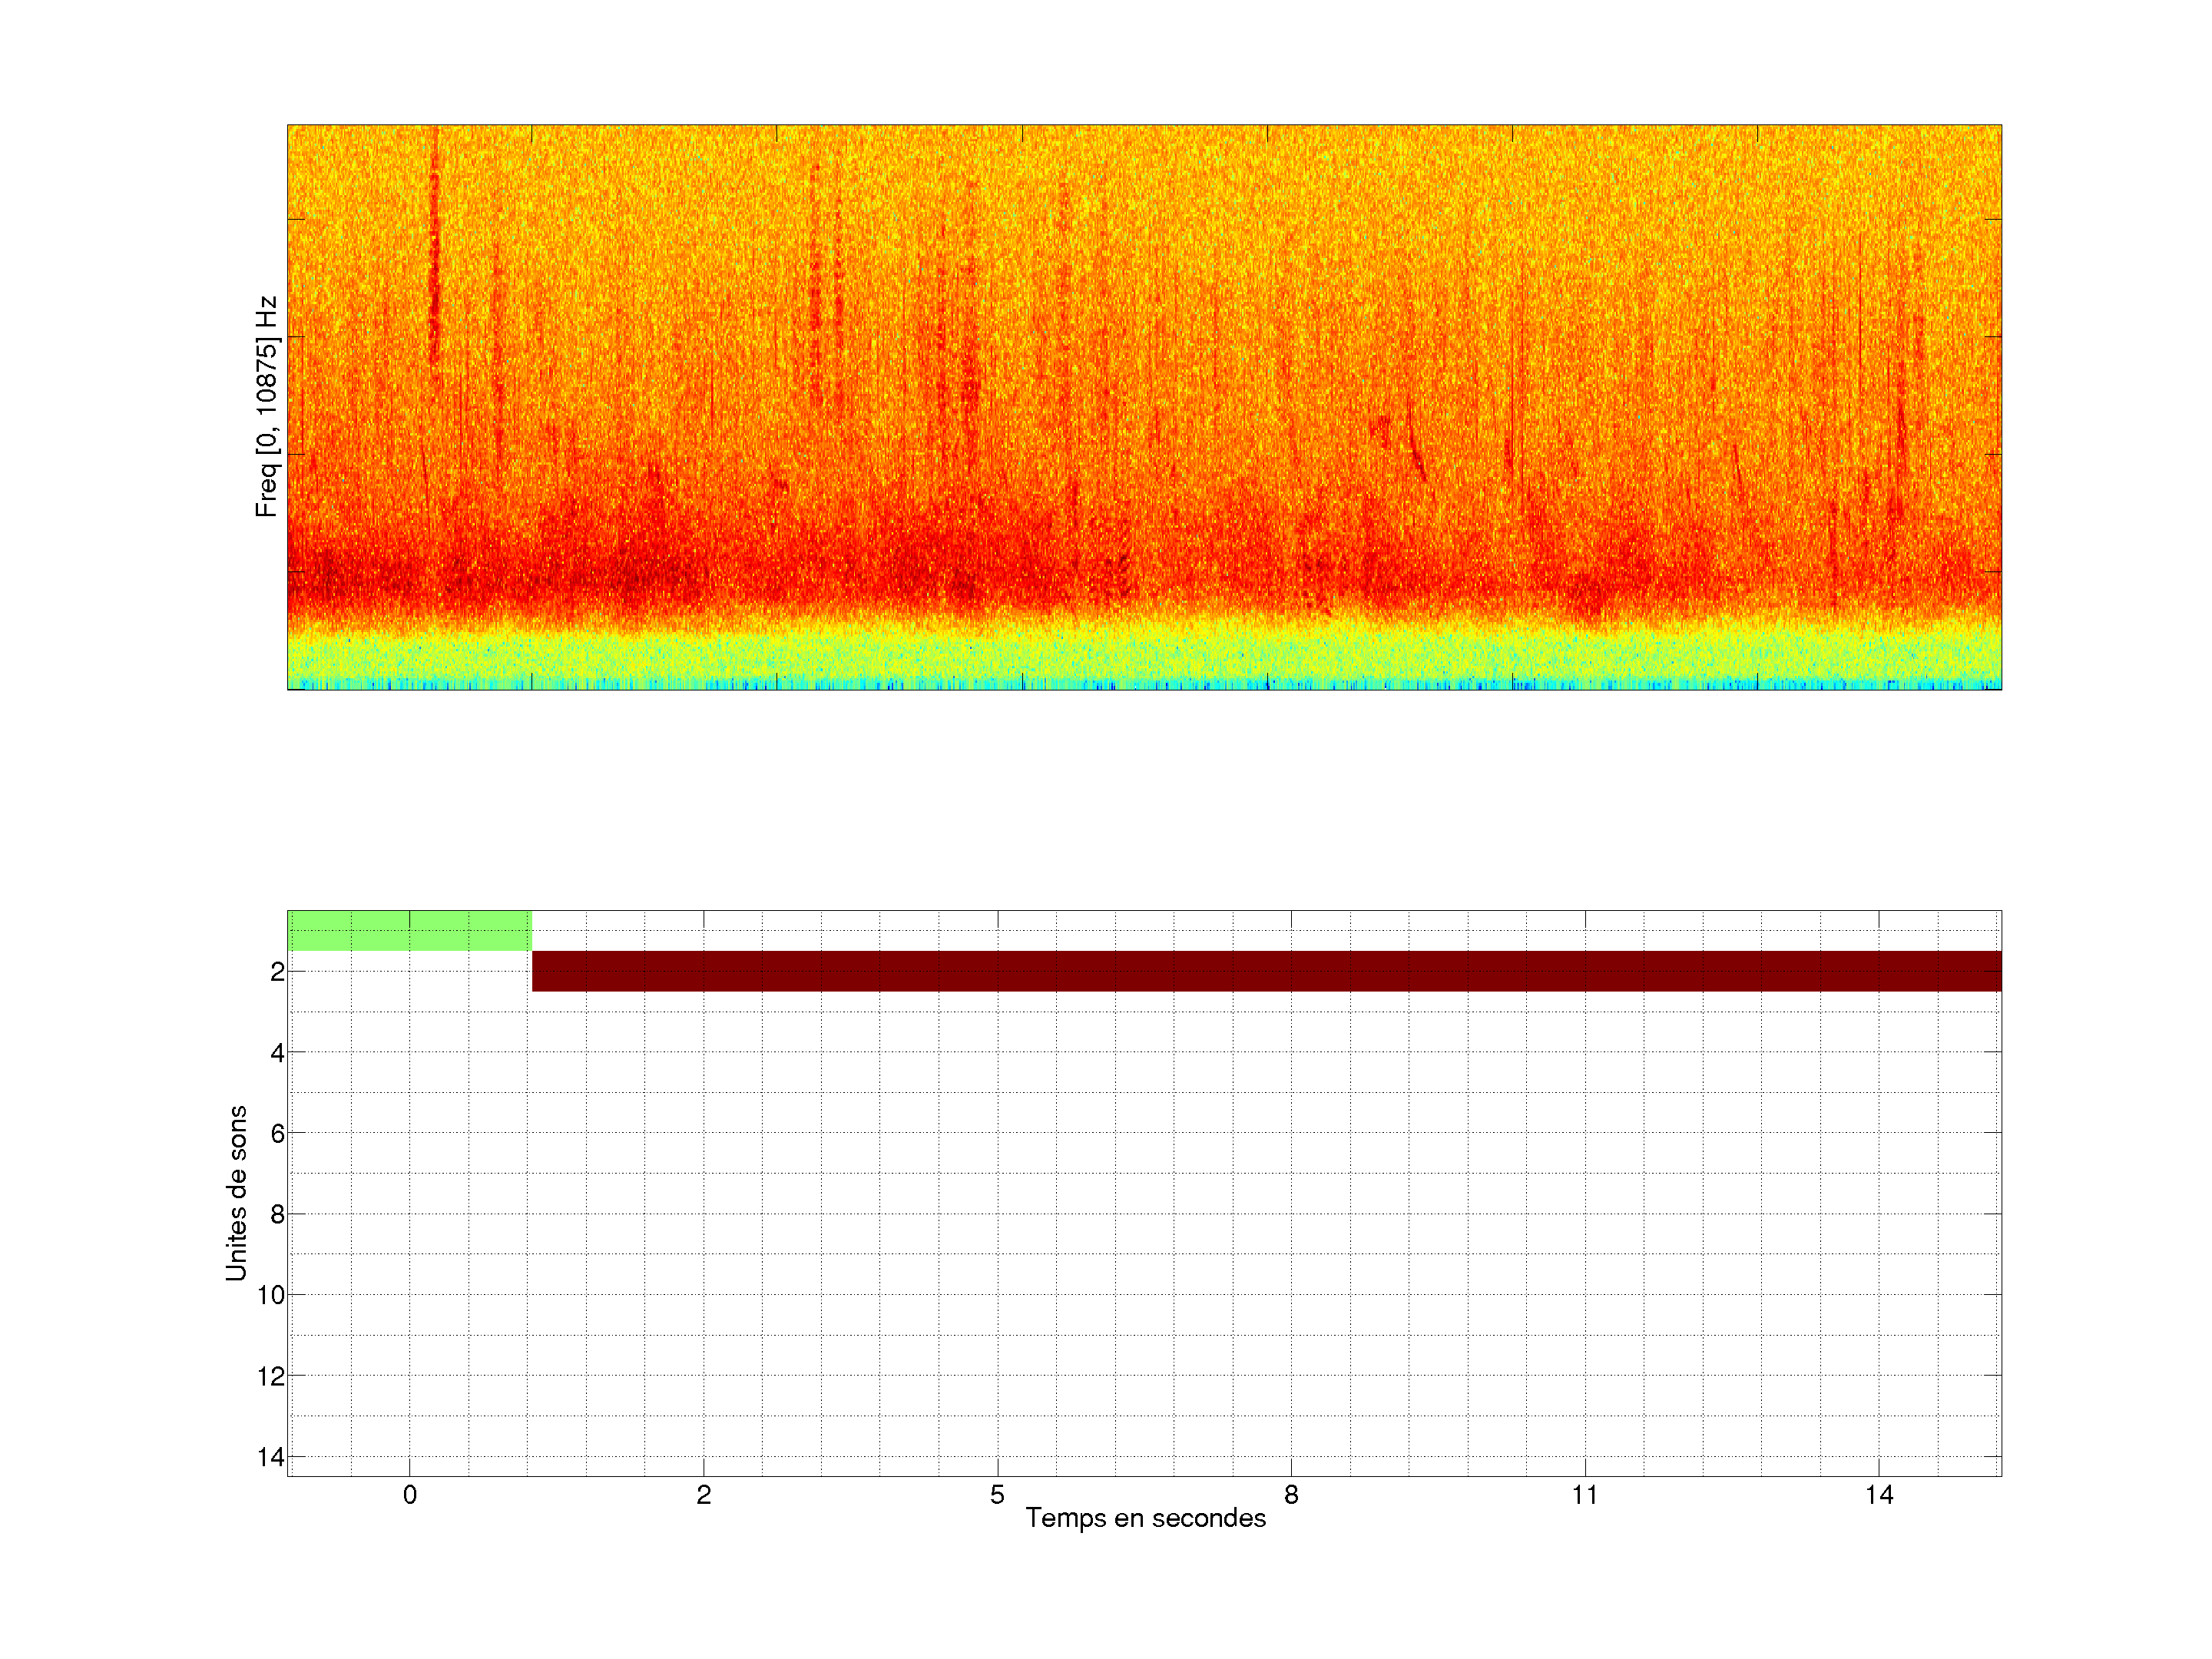
Task: Click the '4' tick label on units axis
Action: (277, 1052)
